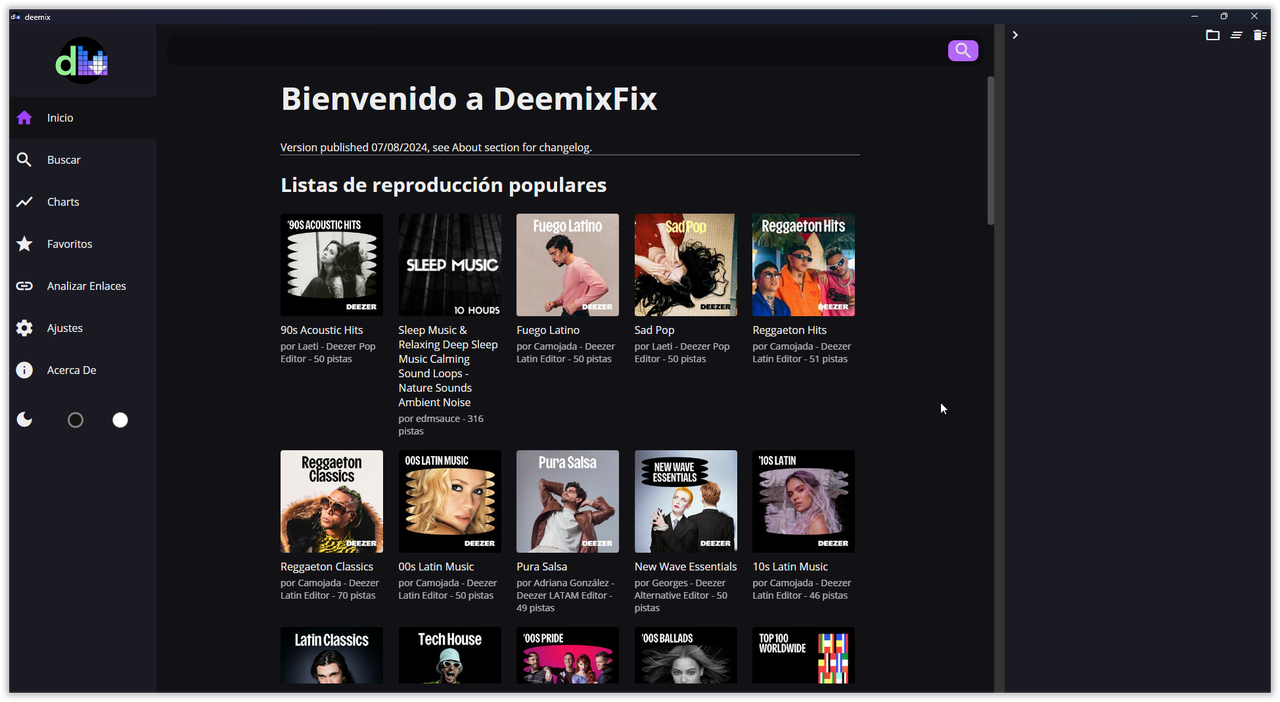Click inside the search input field
1280x702 pixels.
tap(557, 50)
